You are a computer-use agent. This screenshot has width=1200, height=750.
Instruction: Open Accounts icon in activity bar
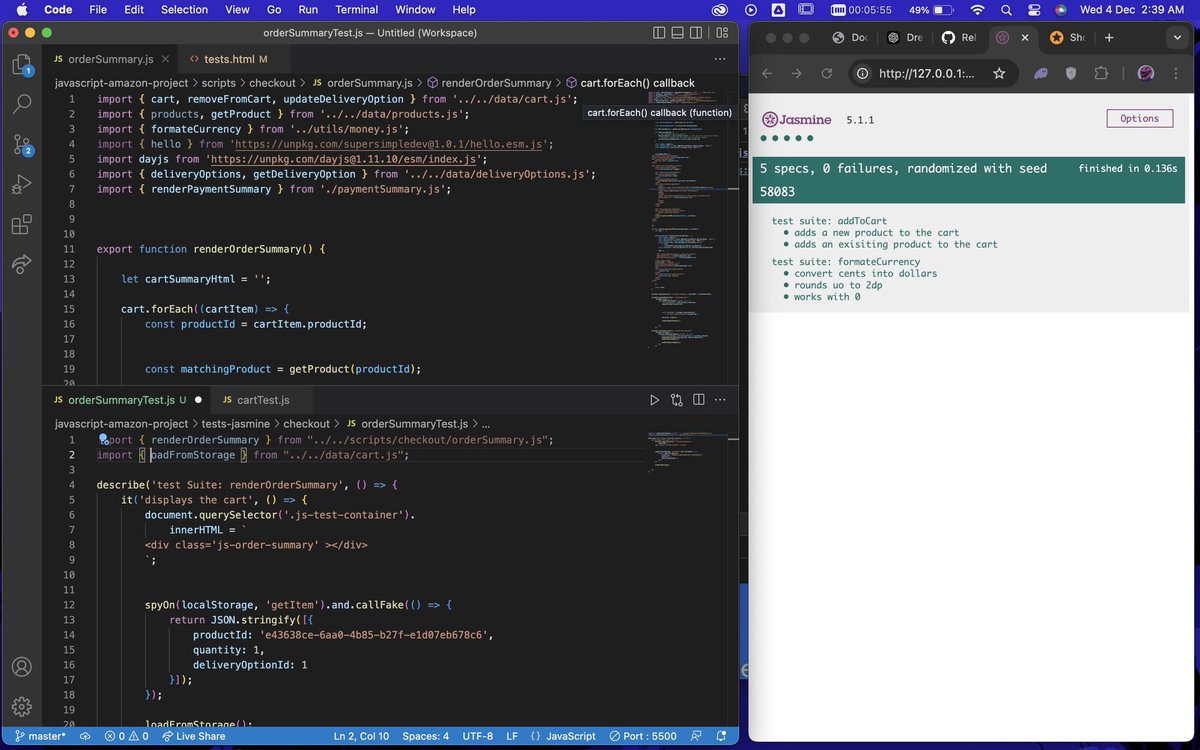pyautogui.click(x=21, y=667)
